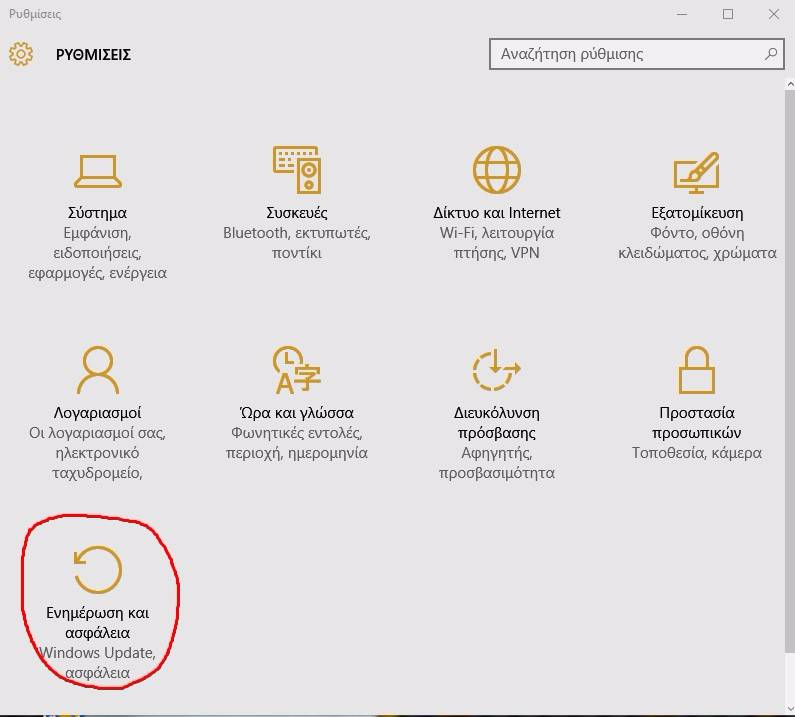Maximize the Ρυθμίσεις window
Image resolution: width=795 pixels, height=717 pixels.
pos(728,14)
